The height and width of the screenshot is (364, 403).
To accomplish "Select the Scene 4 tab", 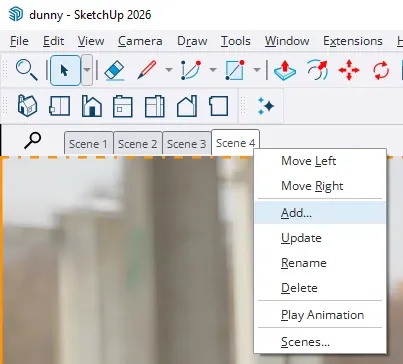I will coord(235,143).
